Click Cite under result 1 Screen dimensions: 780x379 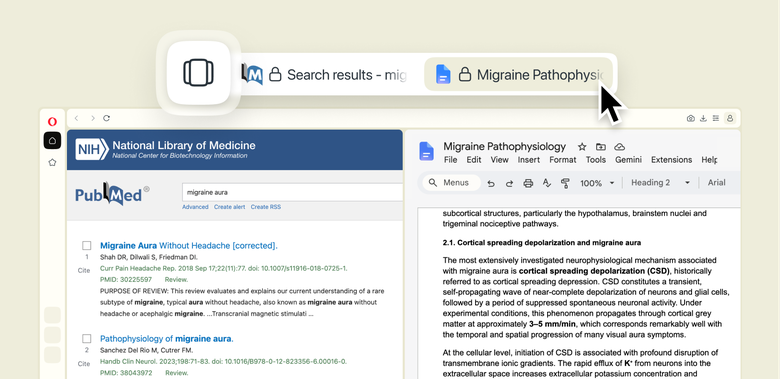pyautogui.click(x=84, y=270)
